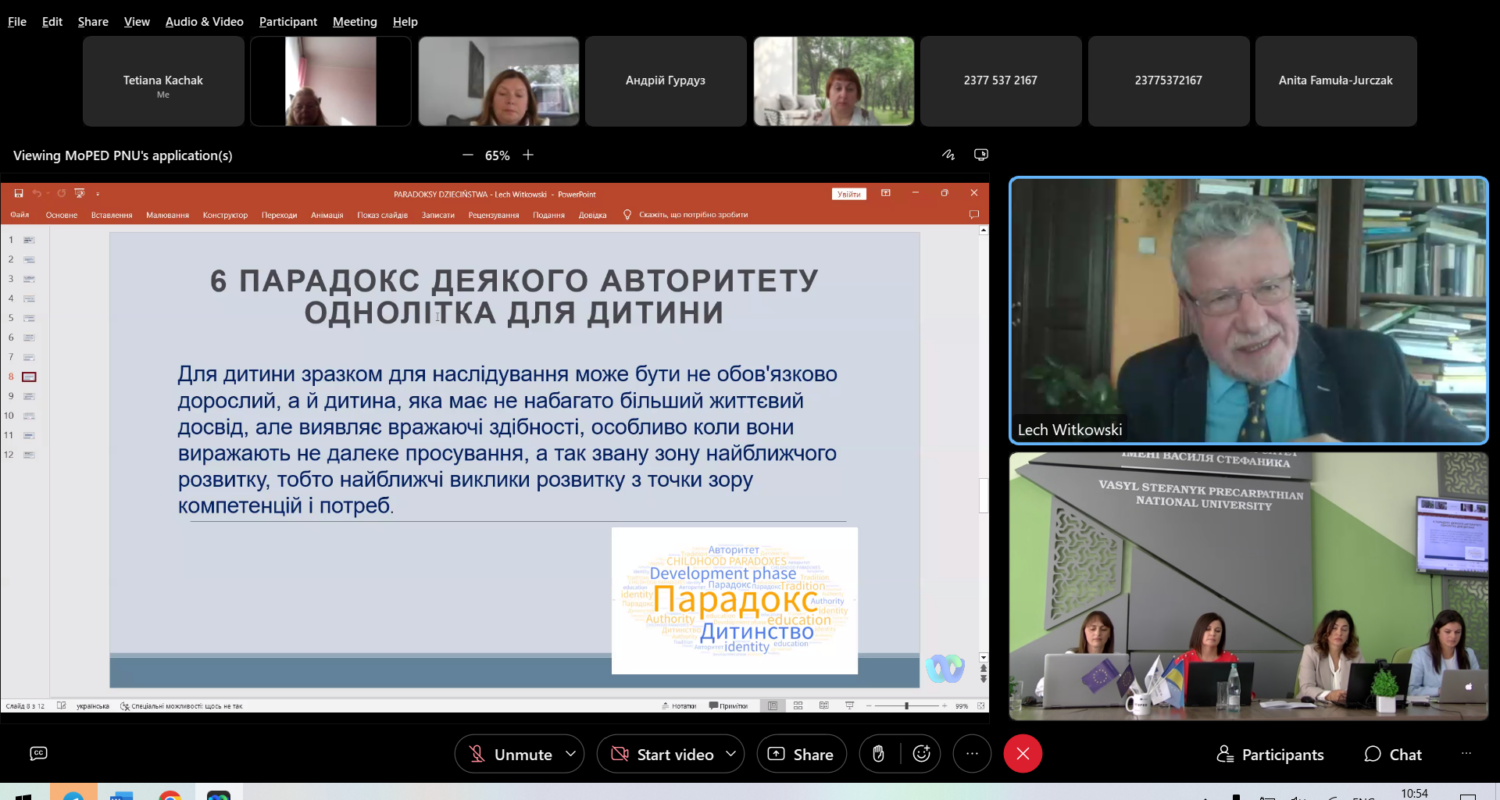
Task: Open the more options ellipsis in the center controls
Action: click(972, 754)
